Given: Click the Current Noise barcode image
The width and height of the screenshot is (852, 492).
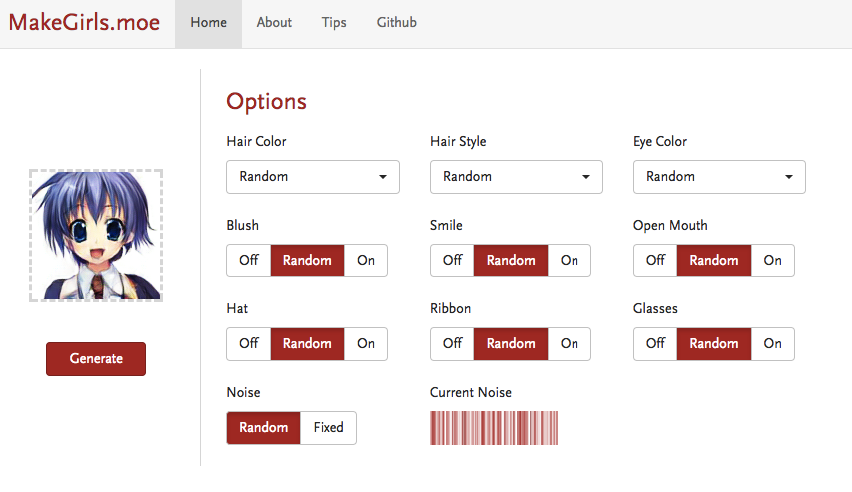Looking at the screenshot, I should (x=494, y=427).
